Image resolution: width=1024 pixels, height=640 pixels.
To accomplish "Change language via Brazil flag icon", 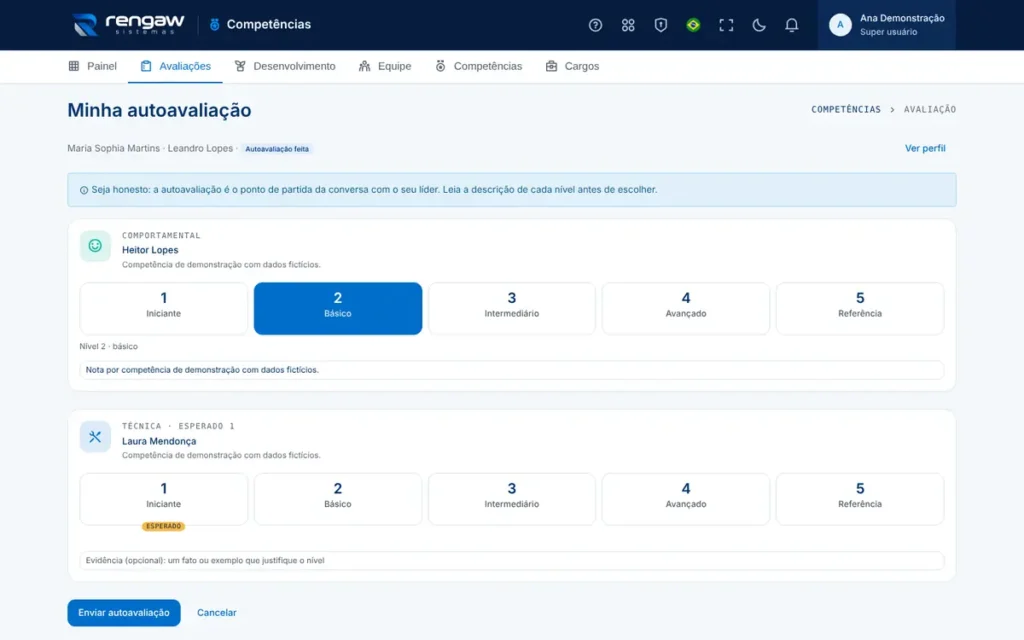I will (x=693, y=25).
